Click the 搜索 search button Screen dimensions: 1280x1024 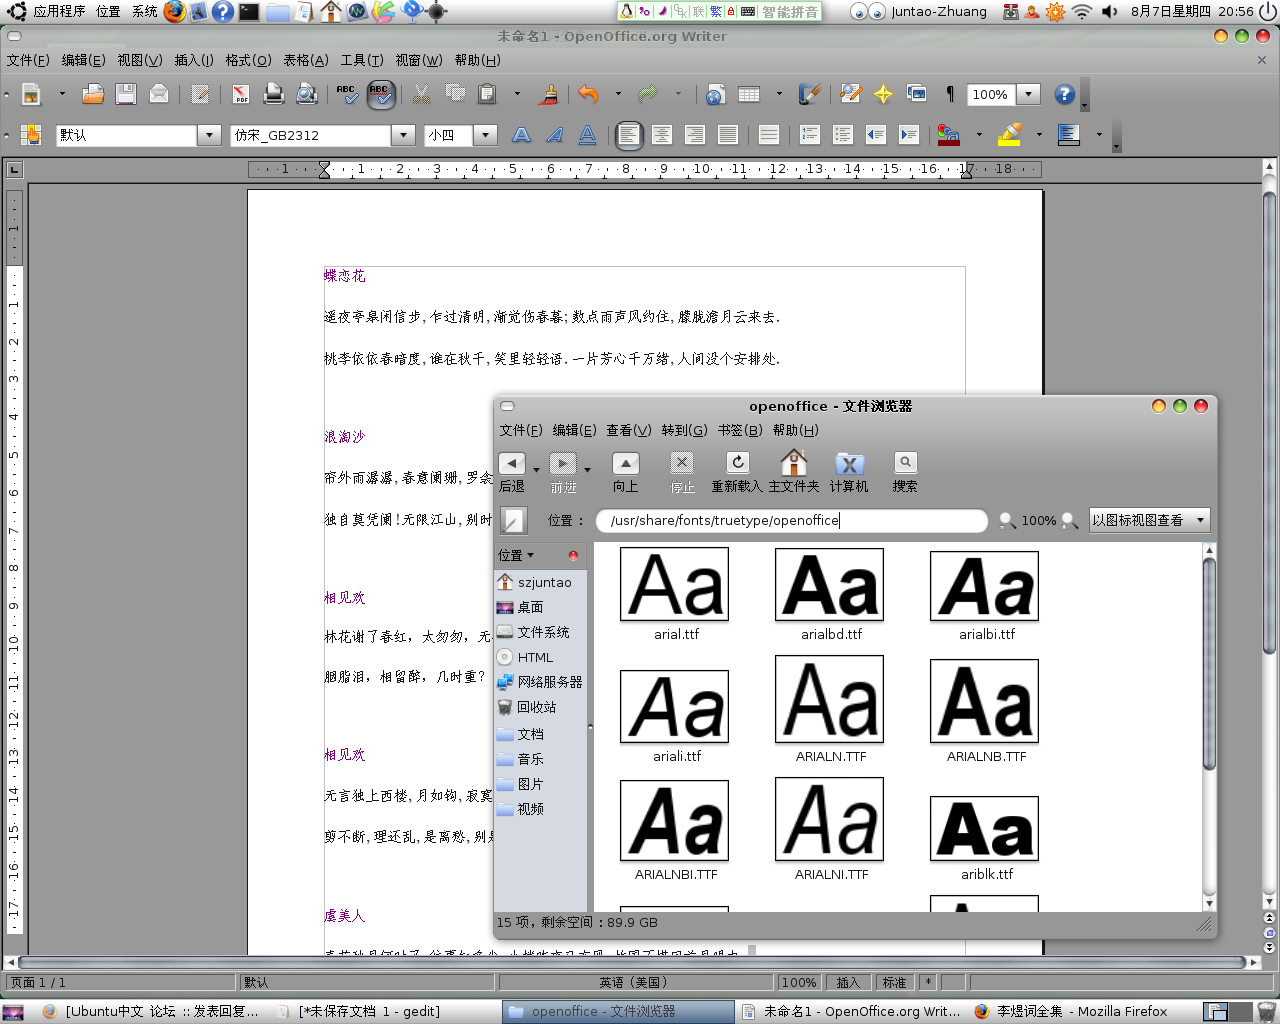(x=905, y=473)
